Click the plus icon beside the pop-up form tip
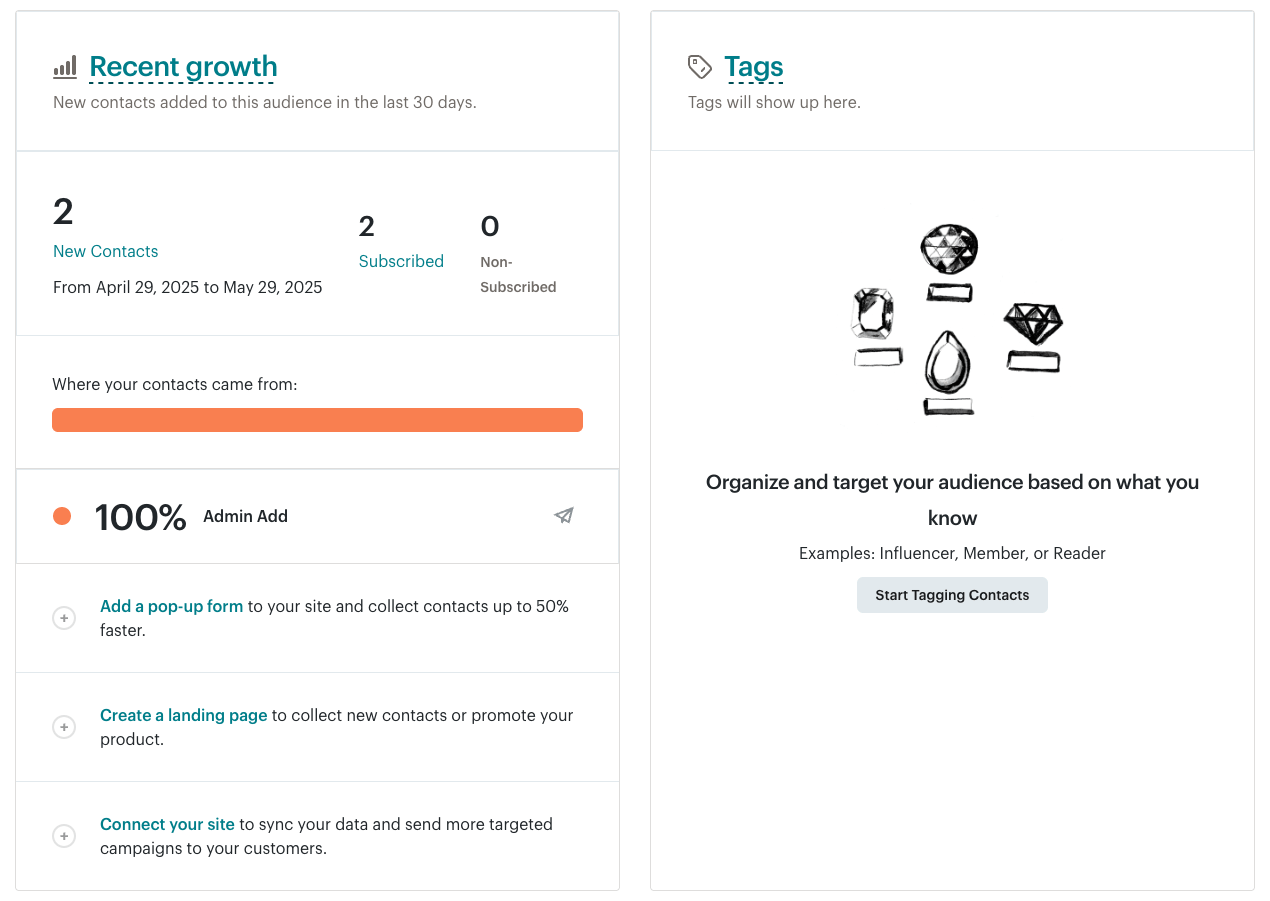The width and height of the screenshot is (1270, 901). click(64, 618)
